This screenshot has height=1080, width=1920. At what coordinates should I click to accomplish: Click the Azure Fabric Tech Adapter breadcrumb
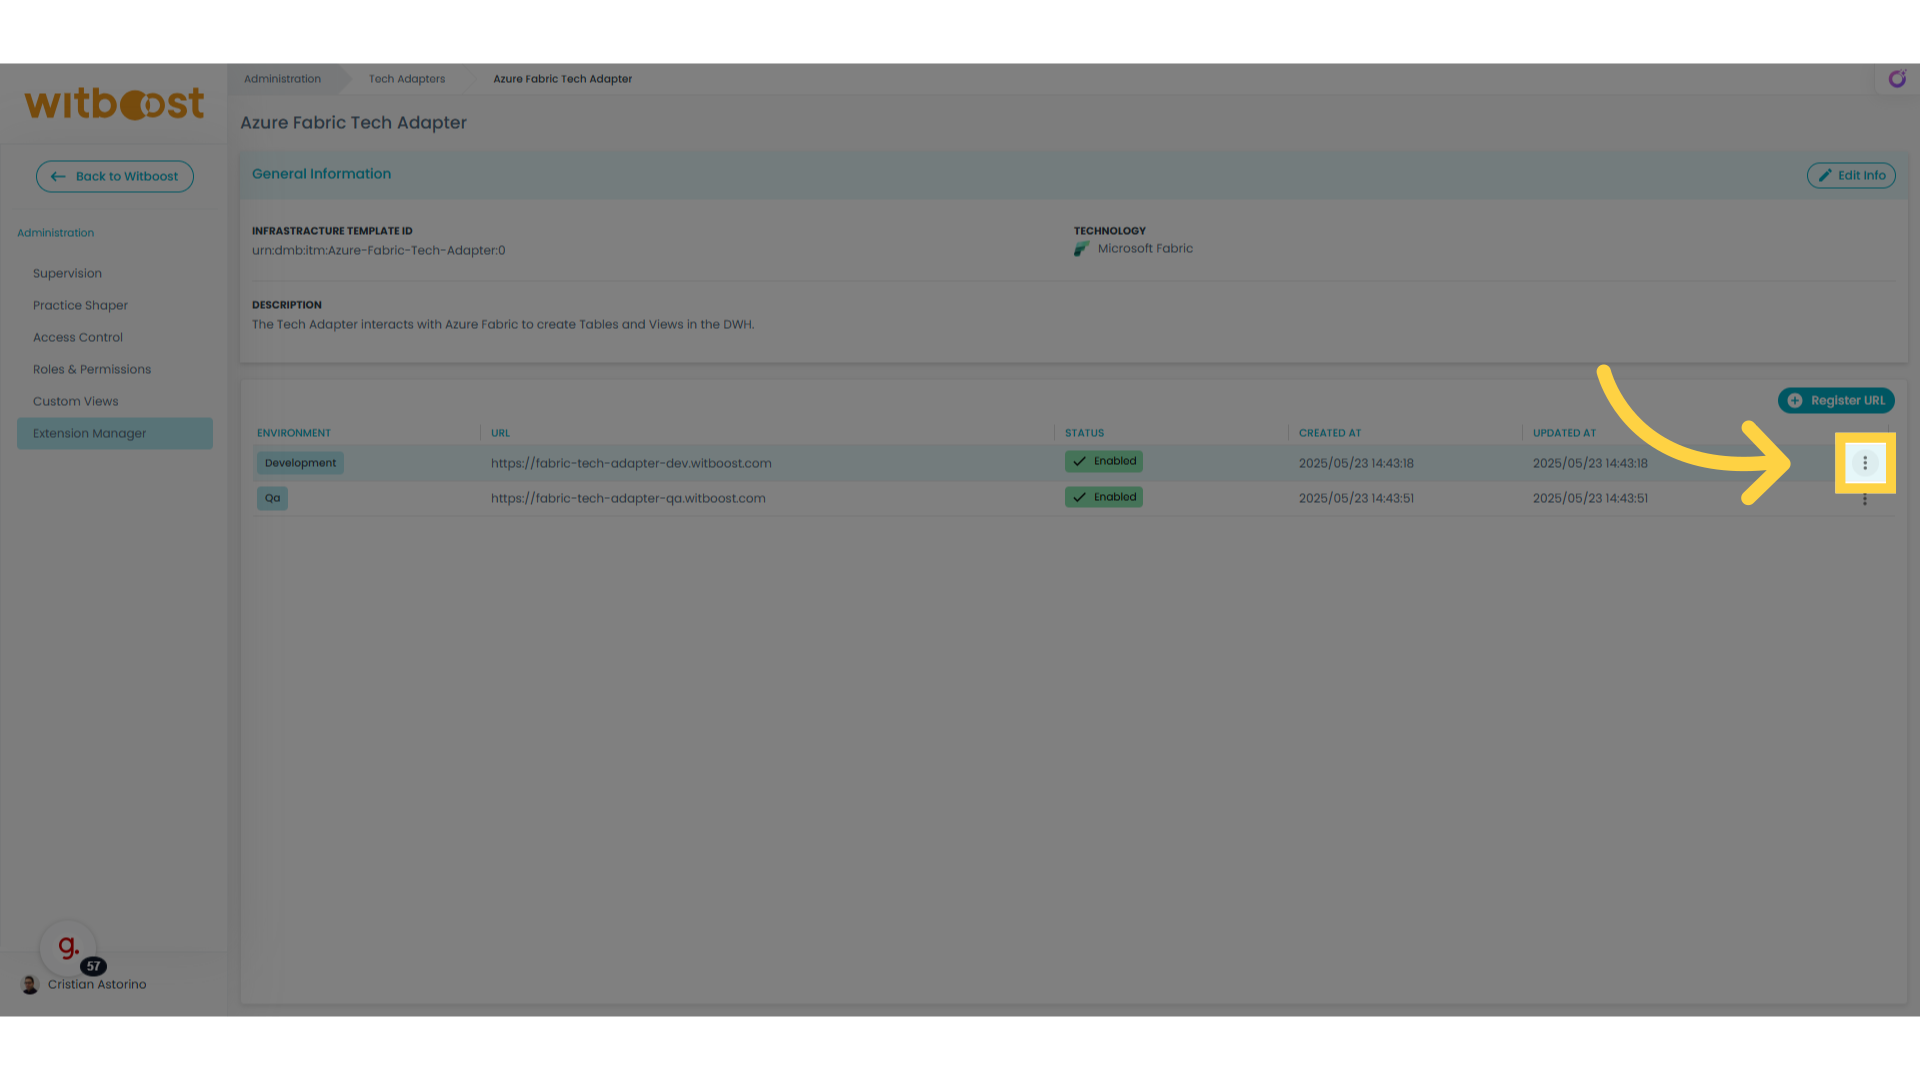tap(562, 79)
